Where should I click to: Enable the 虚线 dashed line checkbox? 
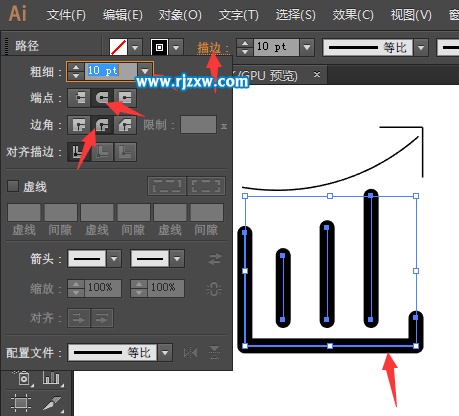click(x=13, y=186)
